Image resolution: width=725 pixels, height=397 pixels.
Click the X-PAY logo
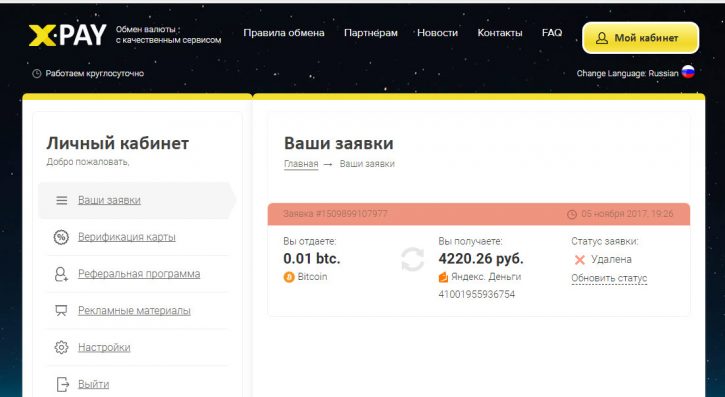click(68, 36)
